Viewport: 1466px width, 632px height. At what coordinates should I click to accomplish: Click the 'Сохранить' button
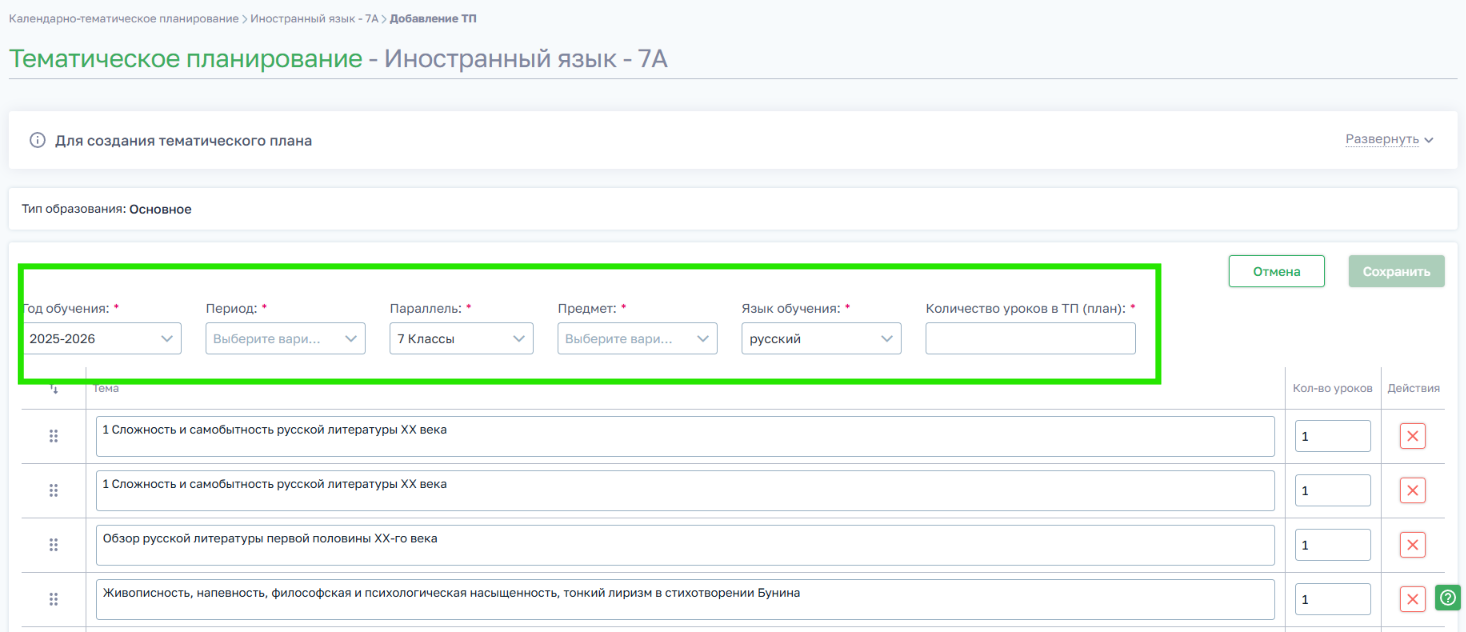(x=1397, y=271)
